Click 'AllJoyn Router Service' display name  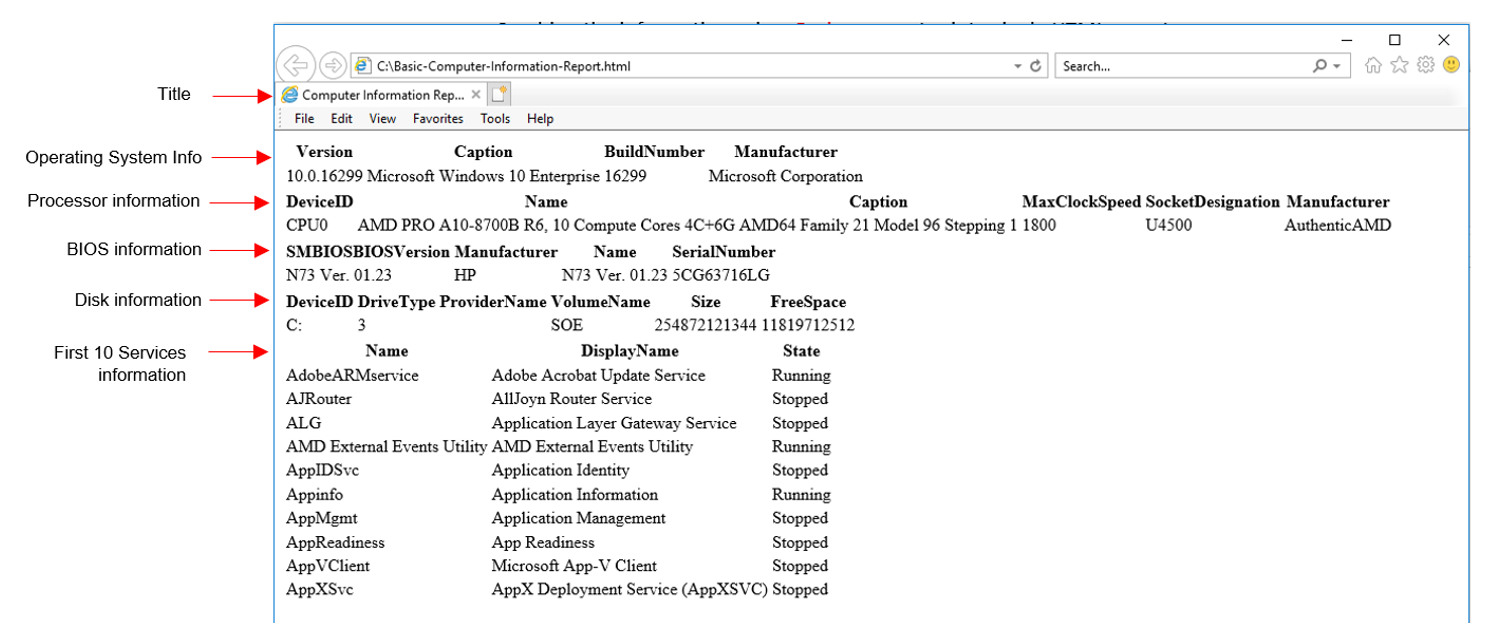pos(572,399)
